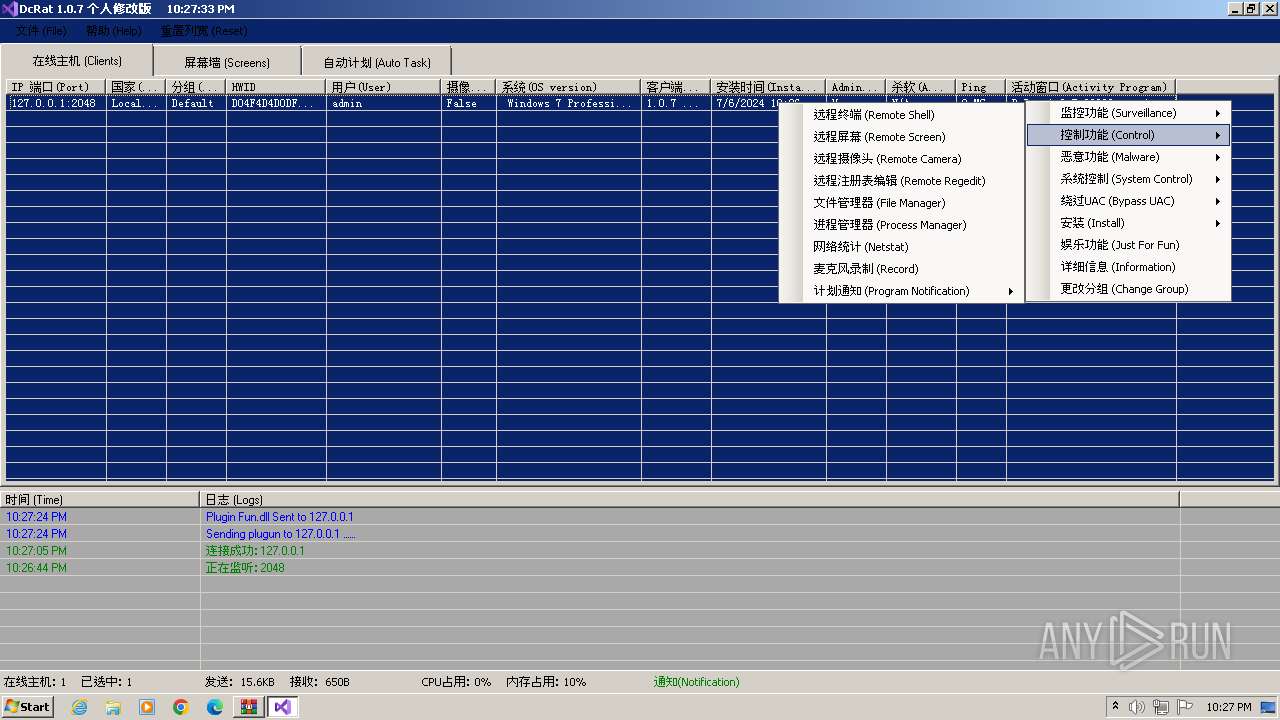Switch to 自动计划 (Auto Task) tab
This screenshot has width=1280, height=720.
click(x=377, y=62)
